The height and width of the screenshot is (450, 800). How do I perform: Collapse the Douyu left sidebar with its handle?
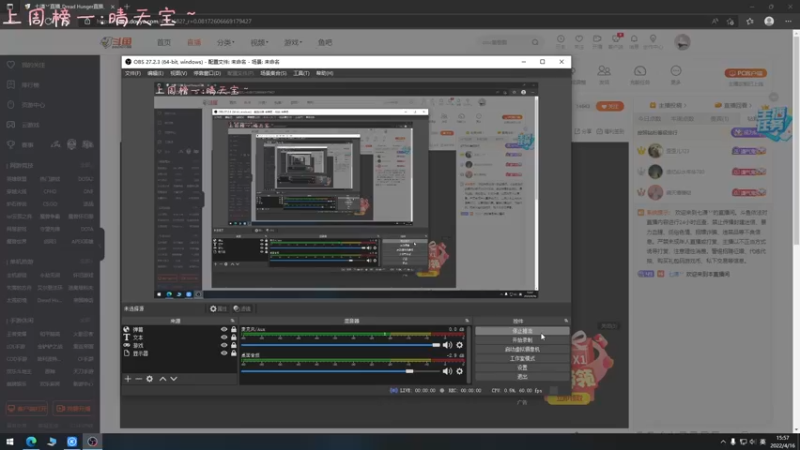click(x=102, y=244)
